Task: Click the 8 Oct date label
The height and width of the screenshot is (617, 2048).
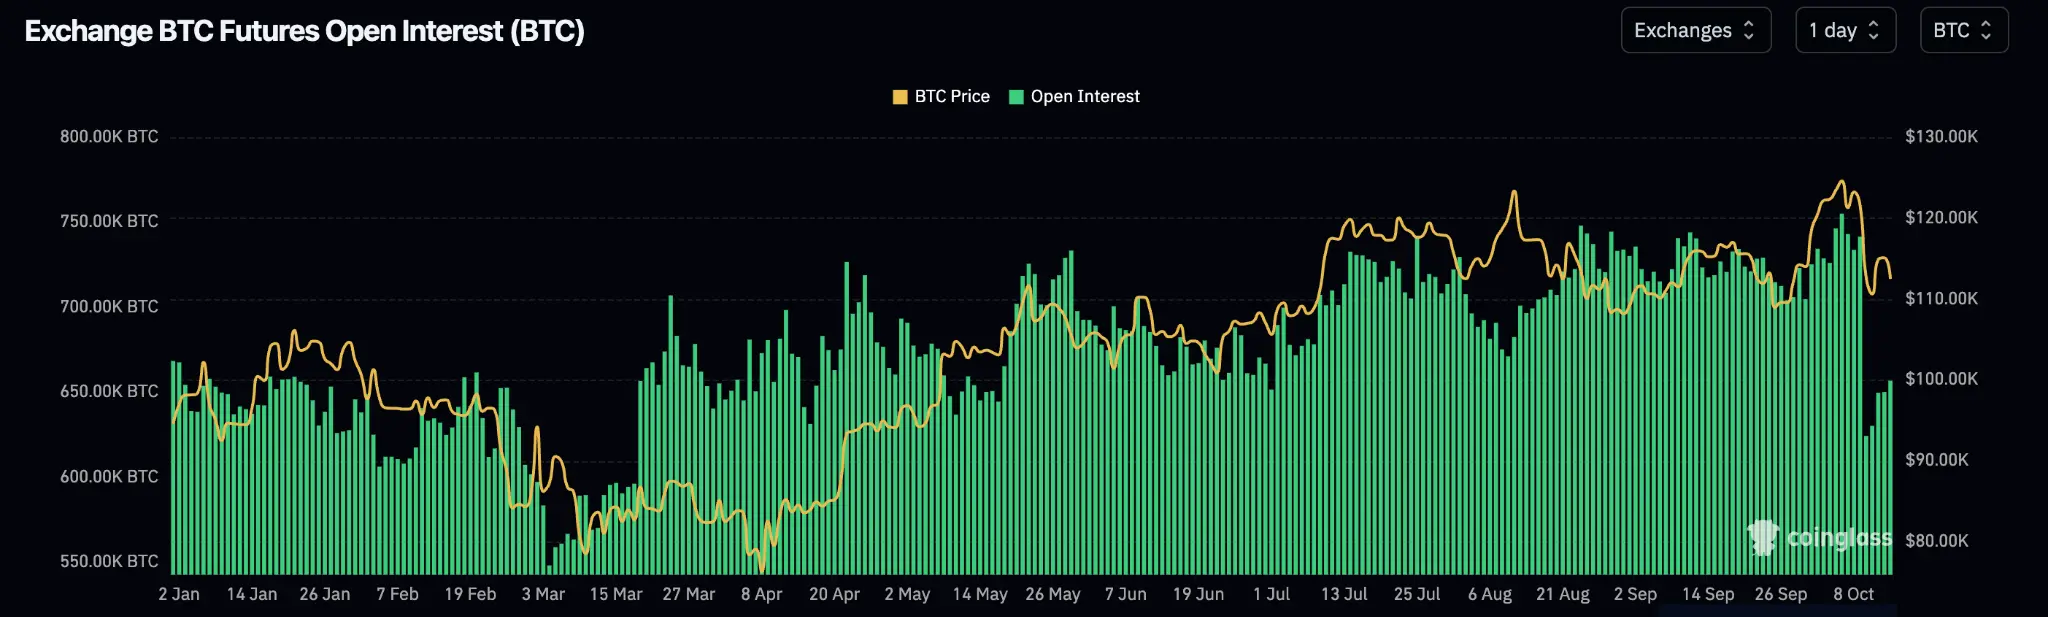Action: pyautogui.click(x=1853, y=594)
